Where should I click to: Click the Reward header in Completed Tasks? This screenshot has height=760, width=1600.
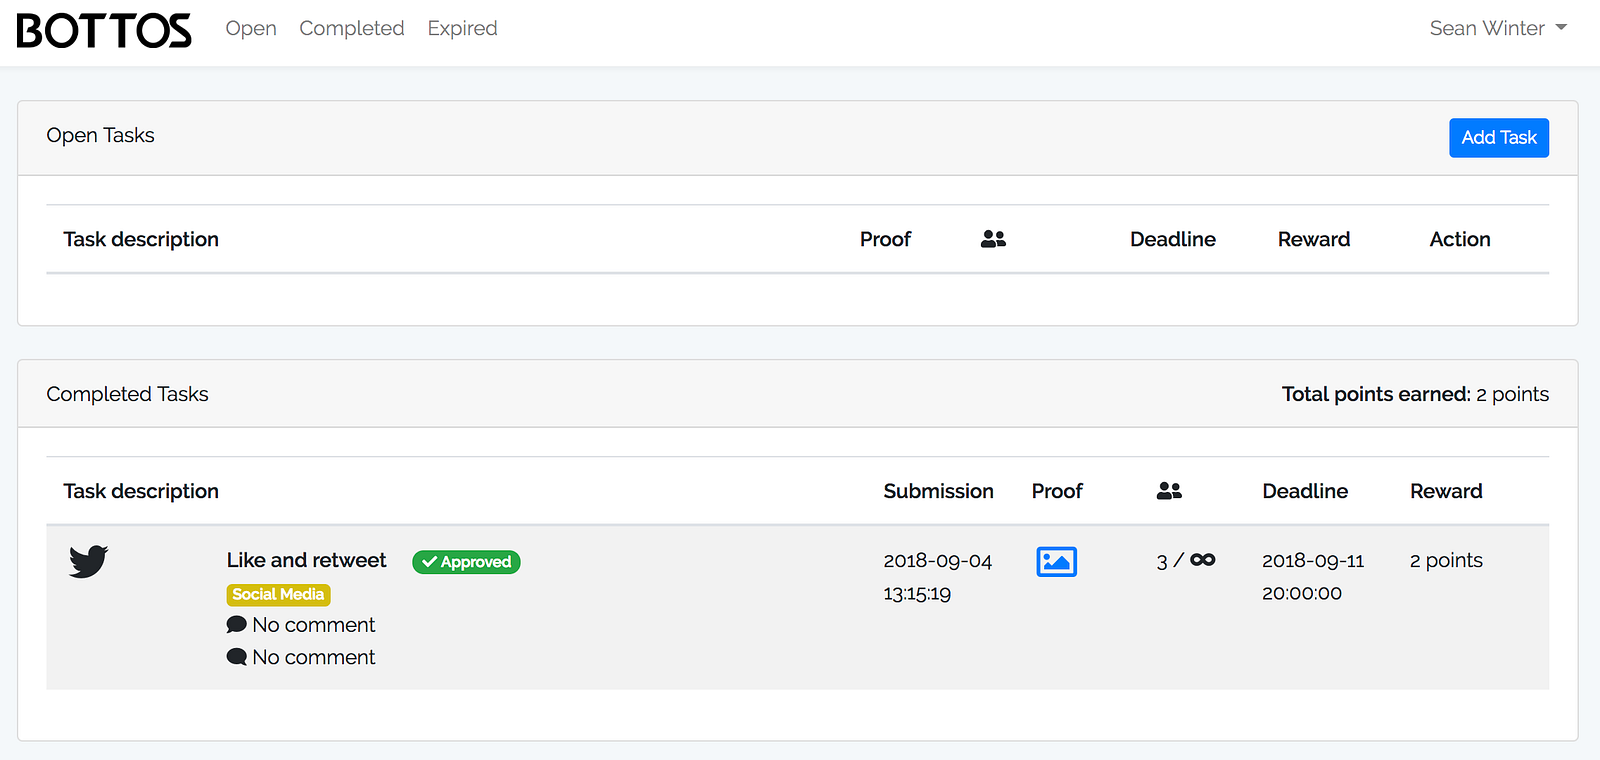coord(1446,491)
